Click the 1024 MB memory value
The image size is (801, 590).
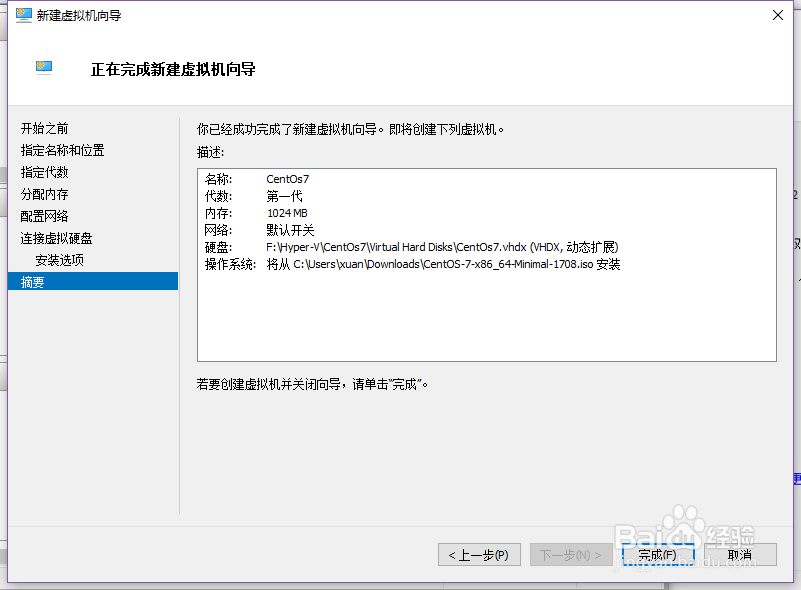(x=287, y=213)
